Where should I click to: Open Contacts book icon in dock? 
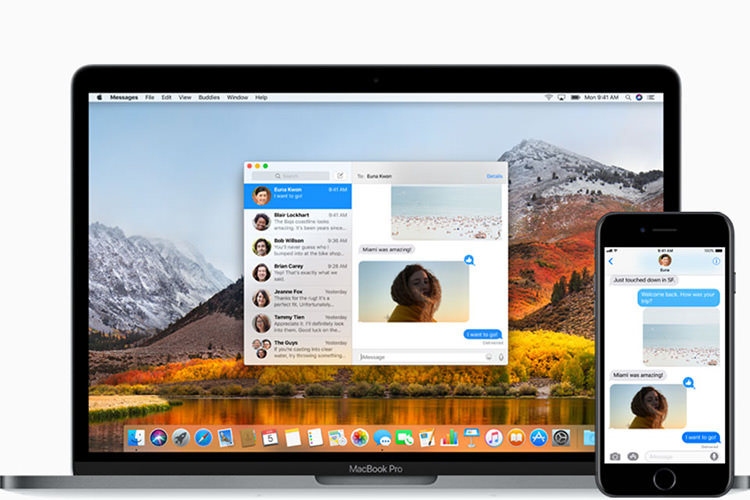(x=248, y=437)
